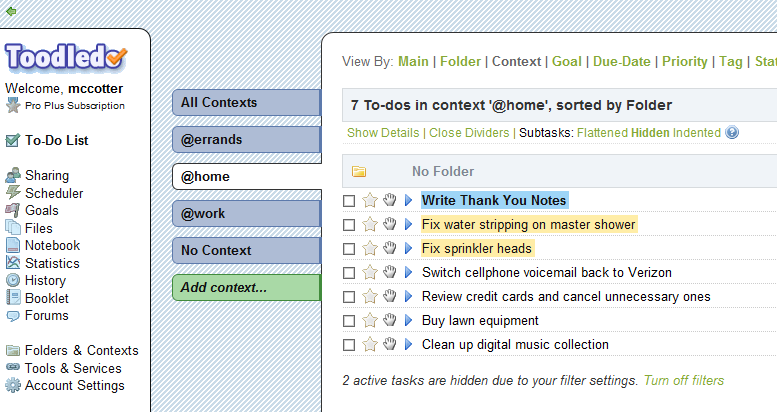Click the hand icon beside Fix sprinkler heads
The width and height of the screenshot is (777, 412).
tap(390, 248)
